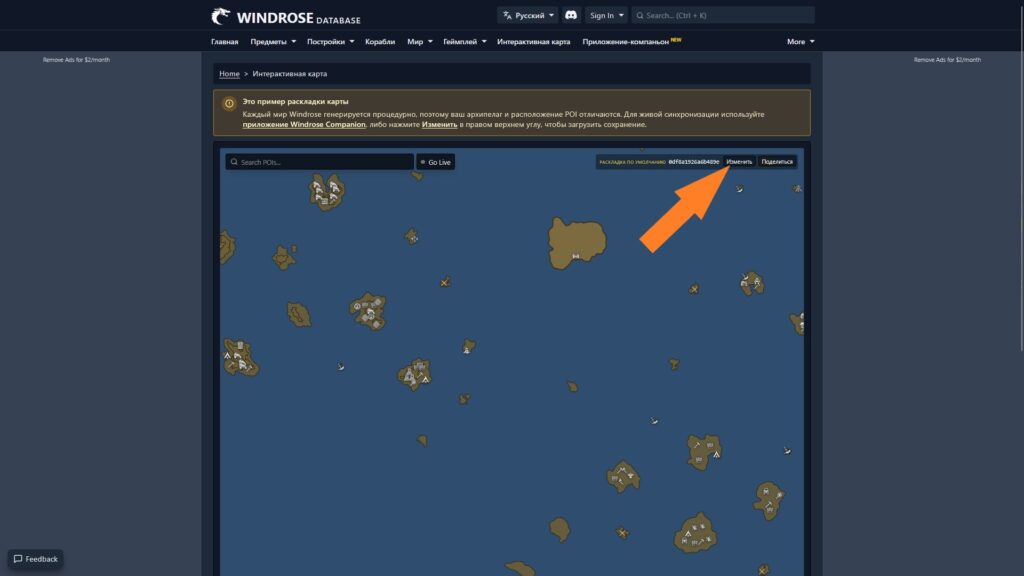This screenshot has width=1024, height=576.
Task: Click the NEW badge beside Приложение-компаньон
Action: (x=676, y=39)
